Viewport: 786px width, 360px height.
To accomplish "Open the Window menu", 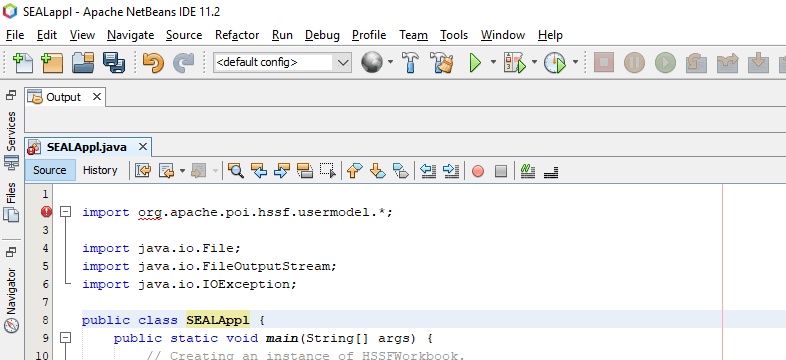I will 503,35.
